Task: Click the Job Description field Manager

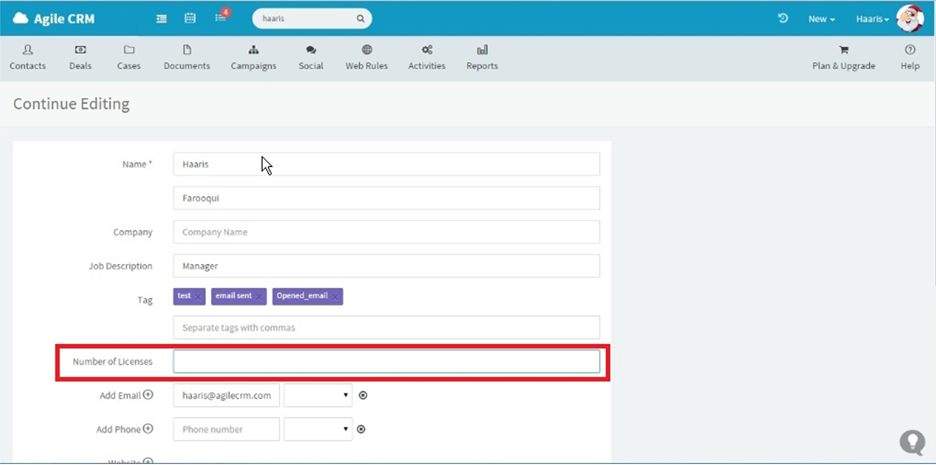Action: click(x=386, y=266)
